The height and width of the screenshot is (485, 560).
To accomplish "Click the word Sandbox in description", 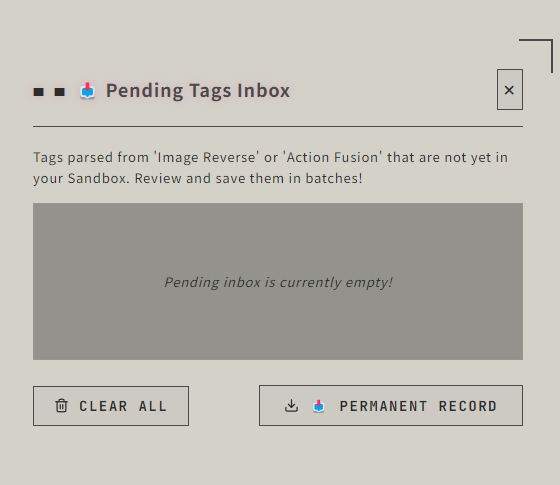I will (99, 178).
